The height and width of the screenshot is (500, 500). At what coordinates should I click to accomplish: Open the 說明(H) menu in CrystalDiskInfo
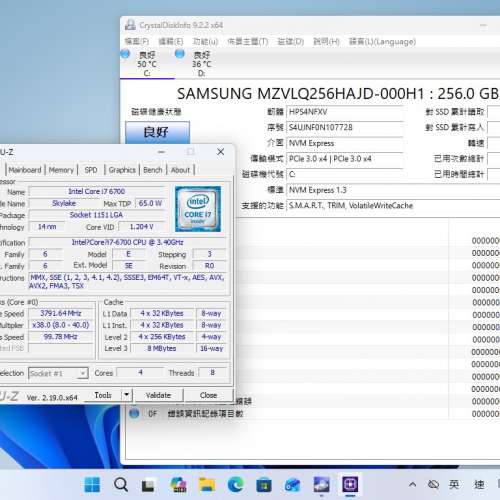point(326,41)
